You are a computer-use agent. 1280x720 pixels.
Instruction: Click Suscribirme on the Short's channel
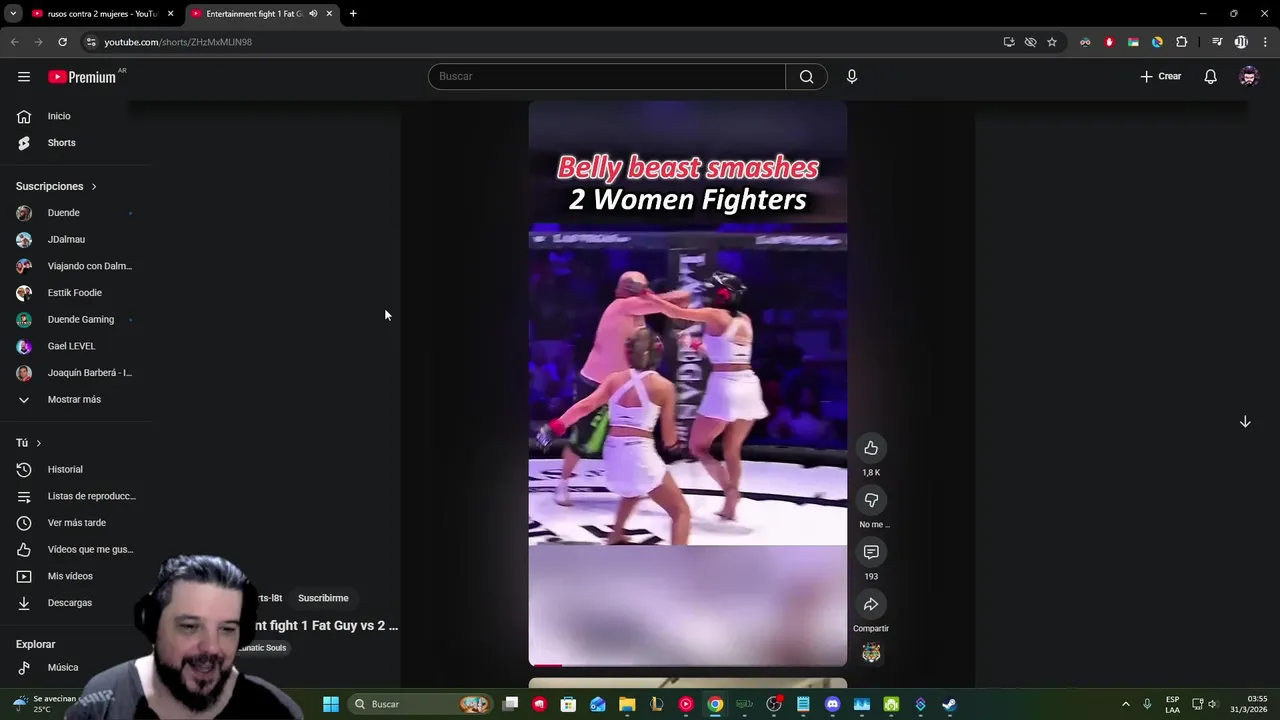pyautogui.click(x=323, y=598)
